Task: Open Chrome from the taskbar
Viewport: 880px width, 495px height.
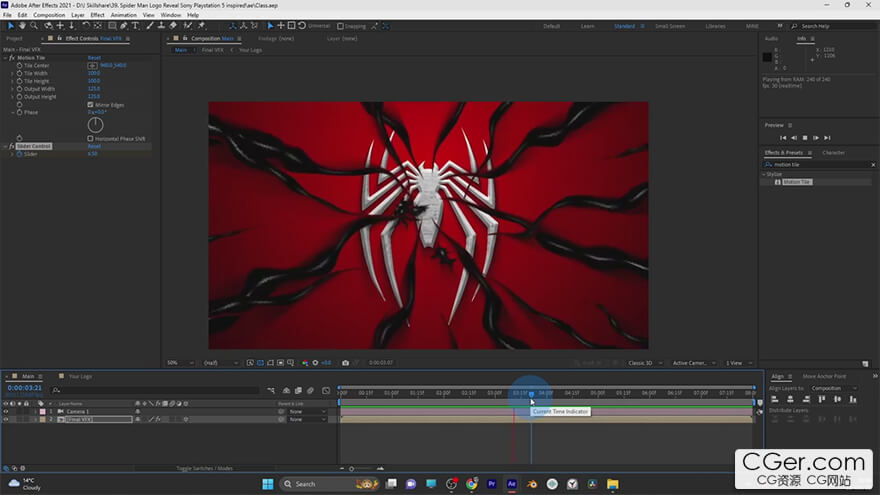Action: click(471, 484)
